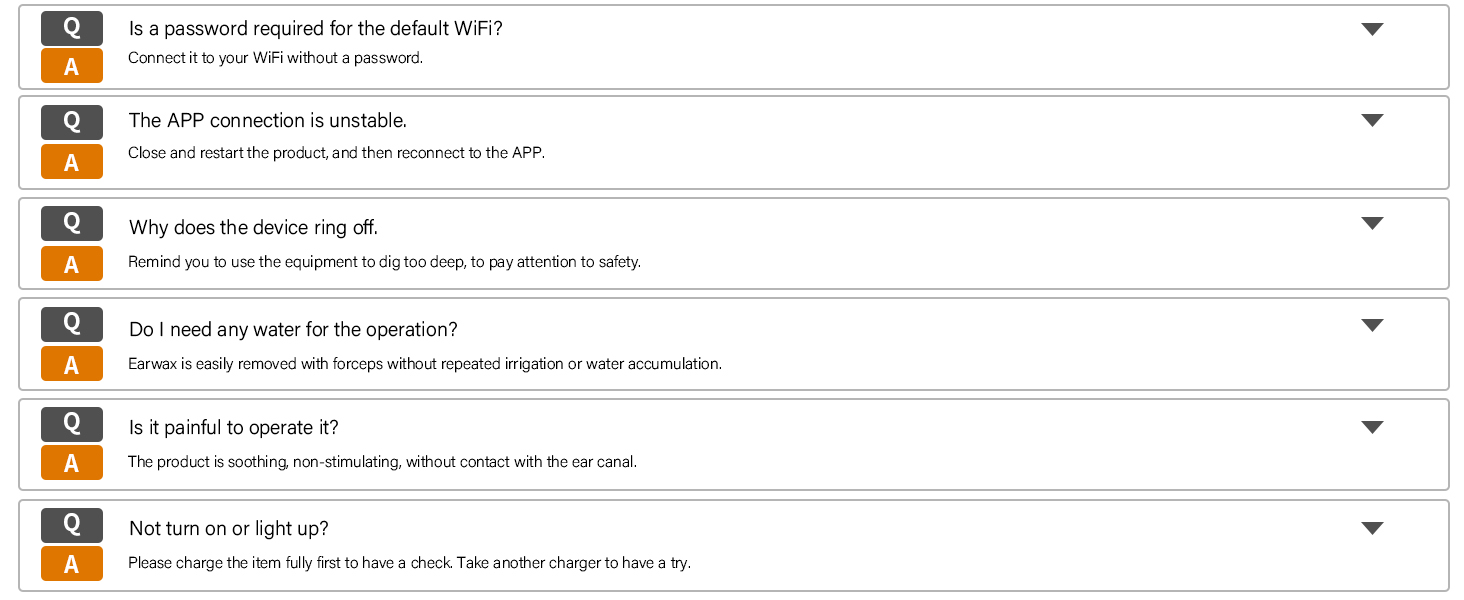Click the orange A icon for restart answer

pyautogui.click(x=72, y=162)
